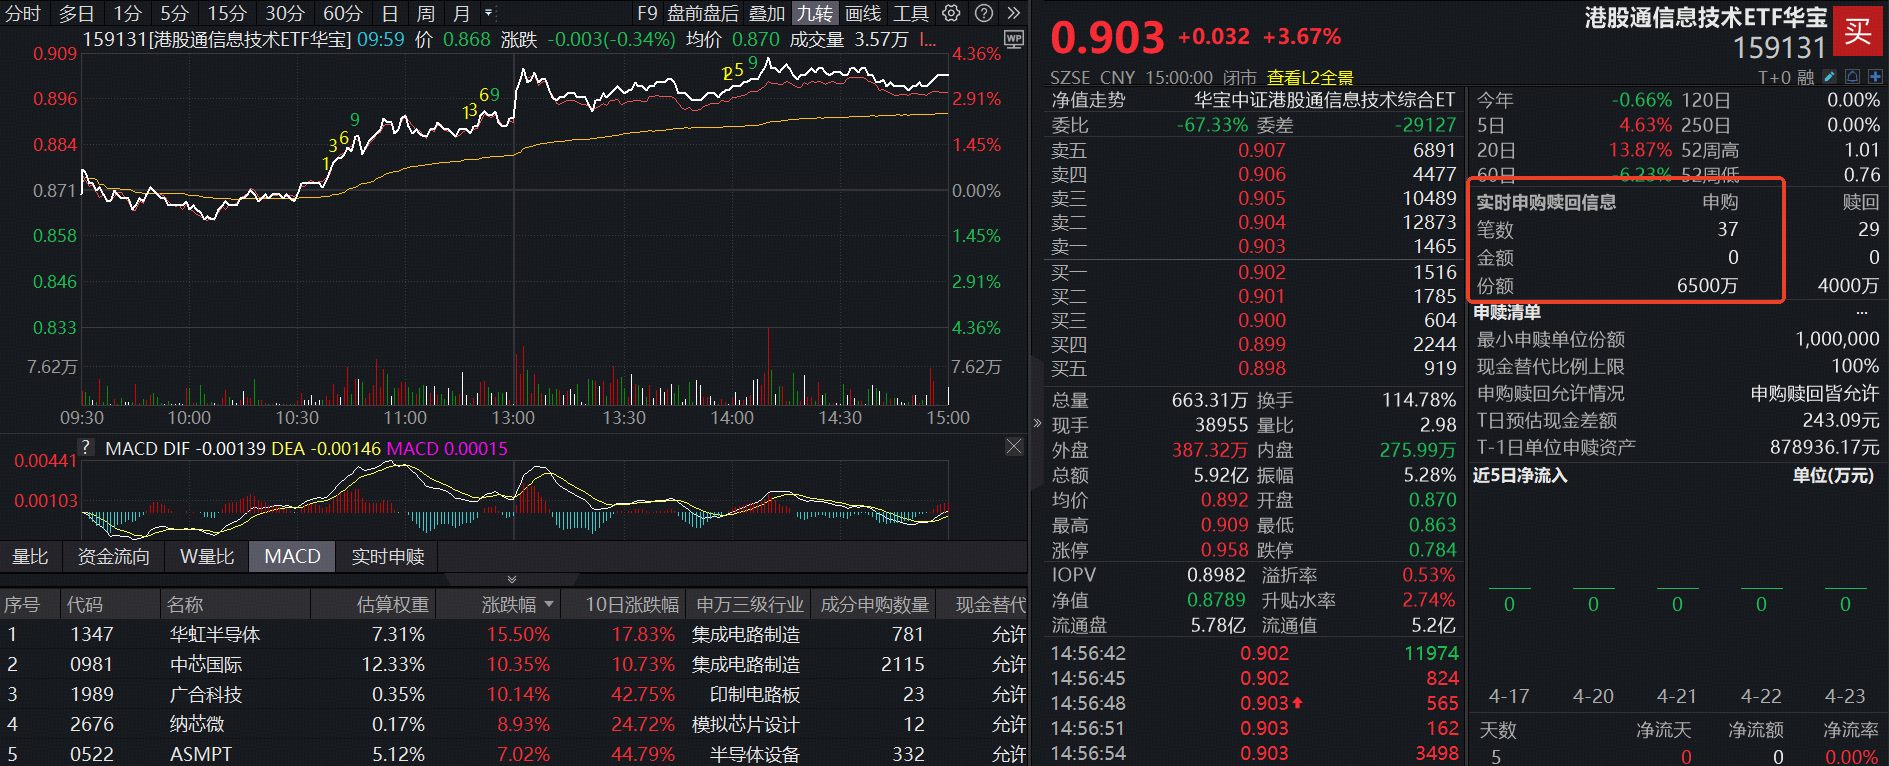Select 华虹半导体 row in holdings table
The image size is (1889, 766).
[214, 635]
